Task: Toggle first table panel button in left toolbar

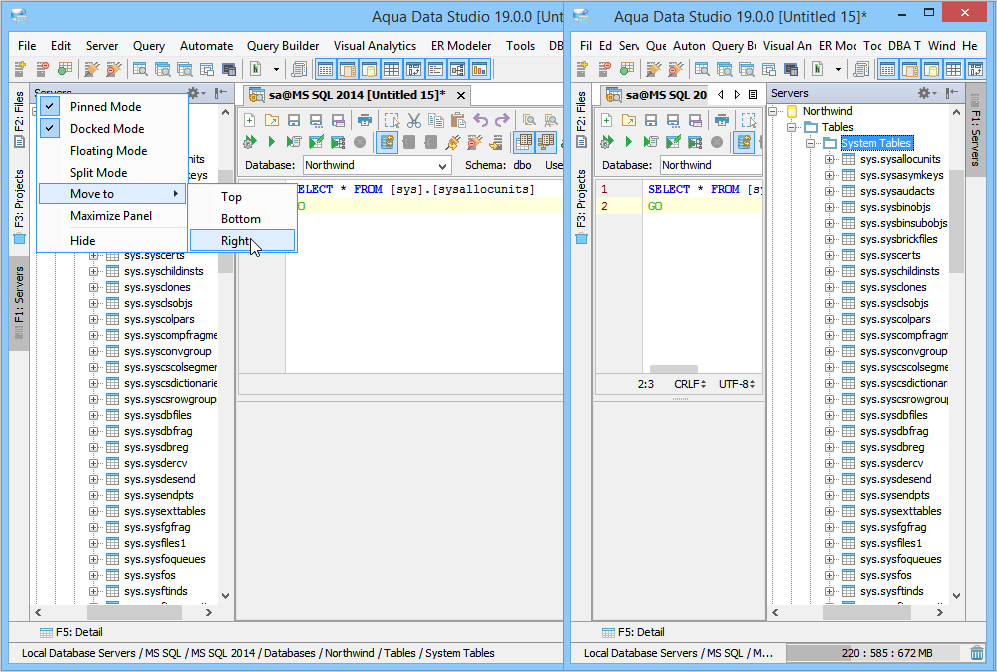Action: click(x=325, y=69)
